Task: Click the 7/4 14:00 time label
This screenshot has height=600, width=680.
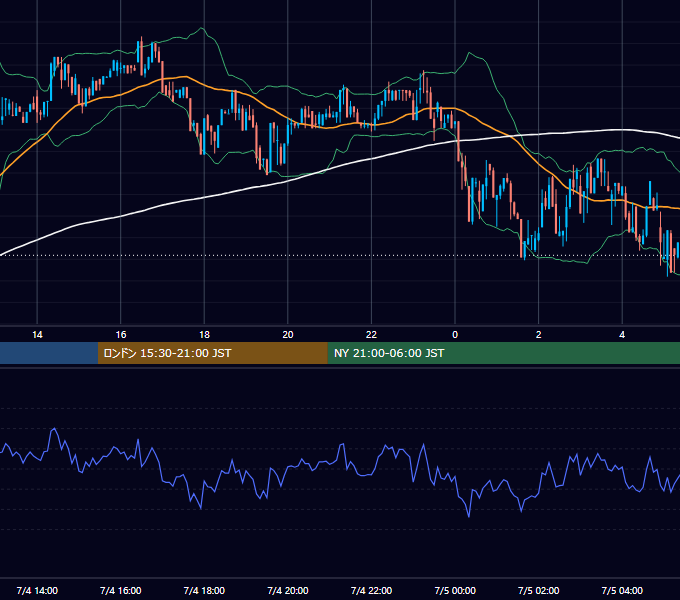Action: [37, 591]
